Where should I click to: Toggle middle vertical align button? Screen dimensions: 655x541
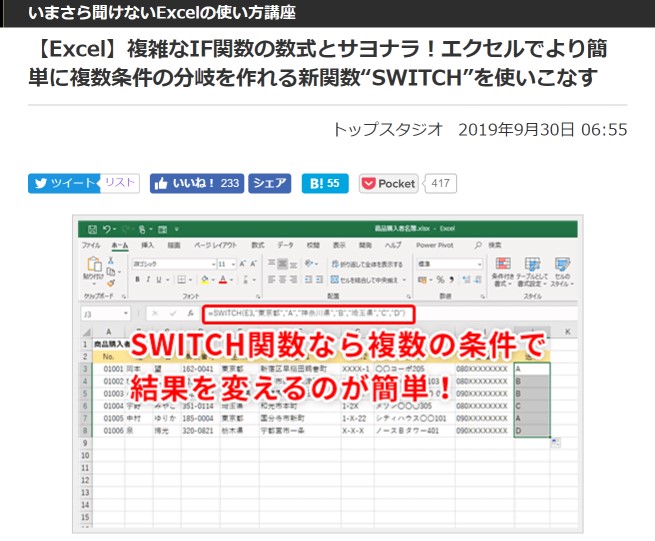[283, 264]
